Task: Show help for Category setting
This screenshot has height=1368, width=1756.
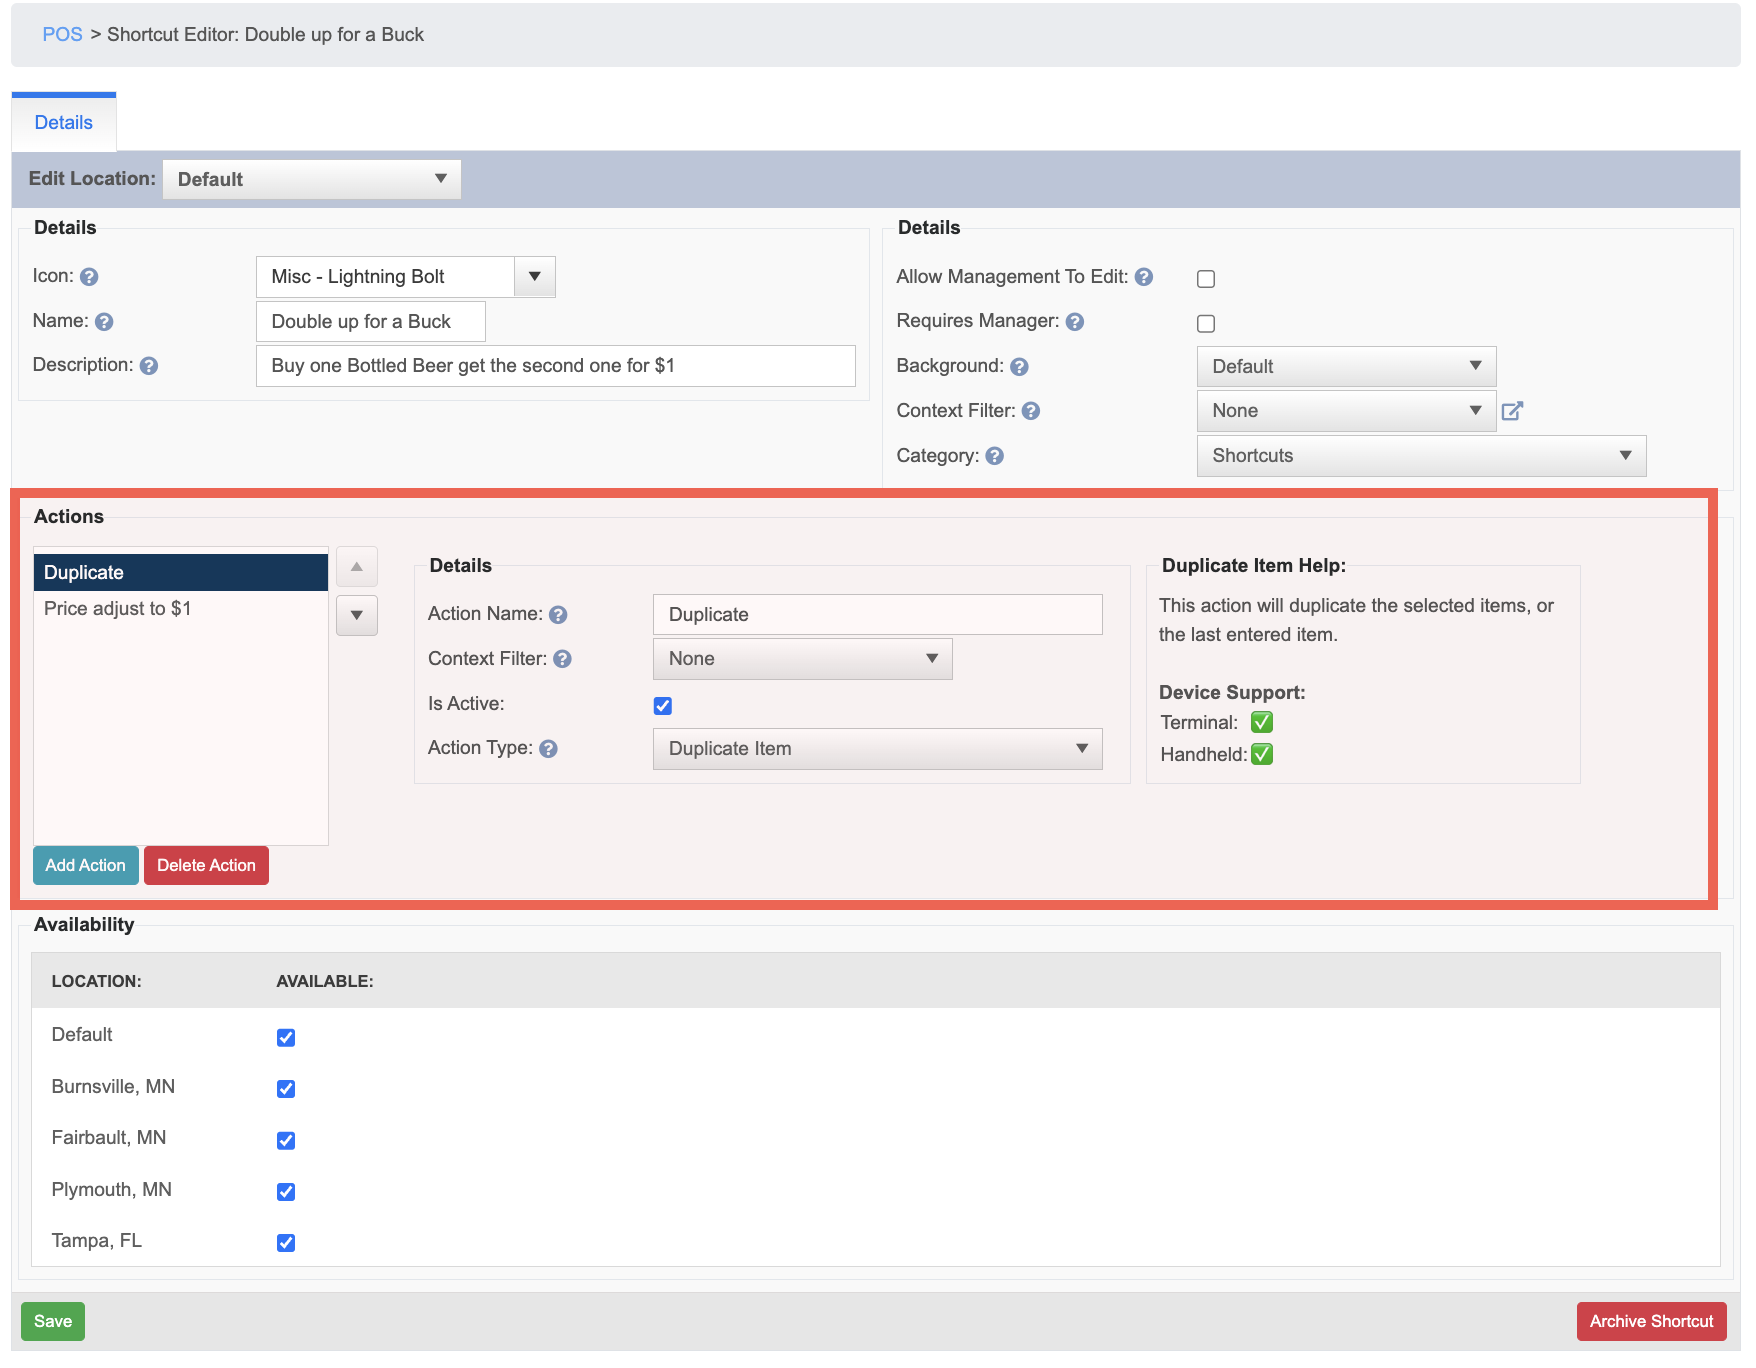Action: pyautogui.click(x=995, y=456)
